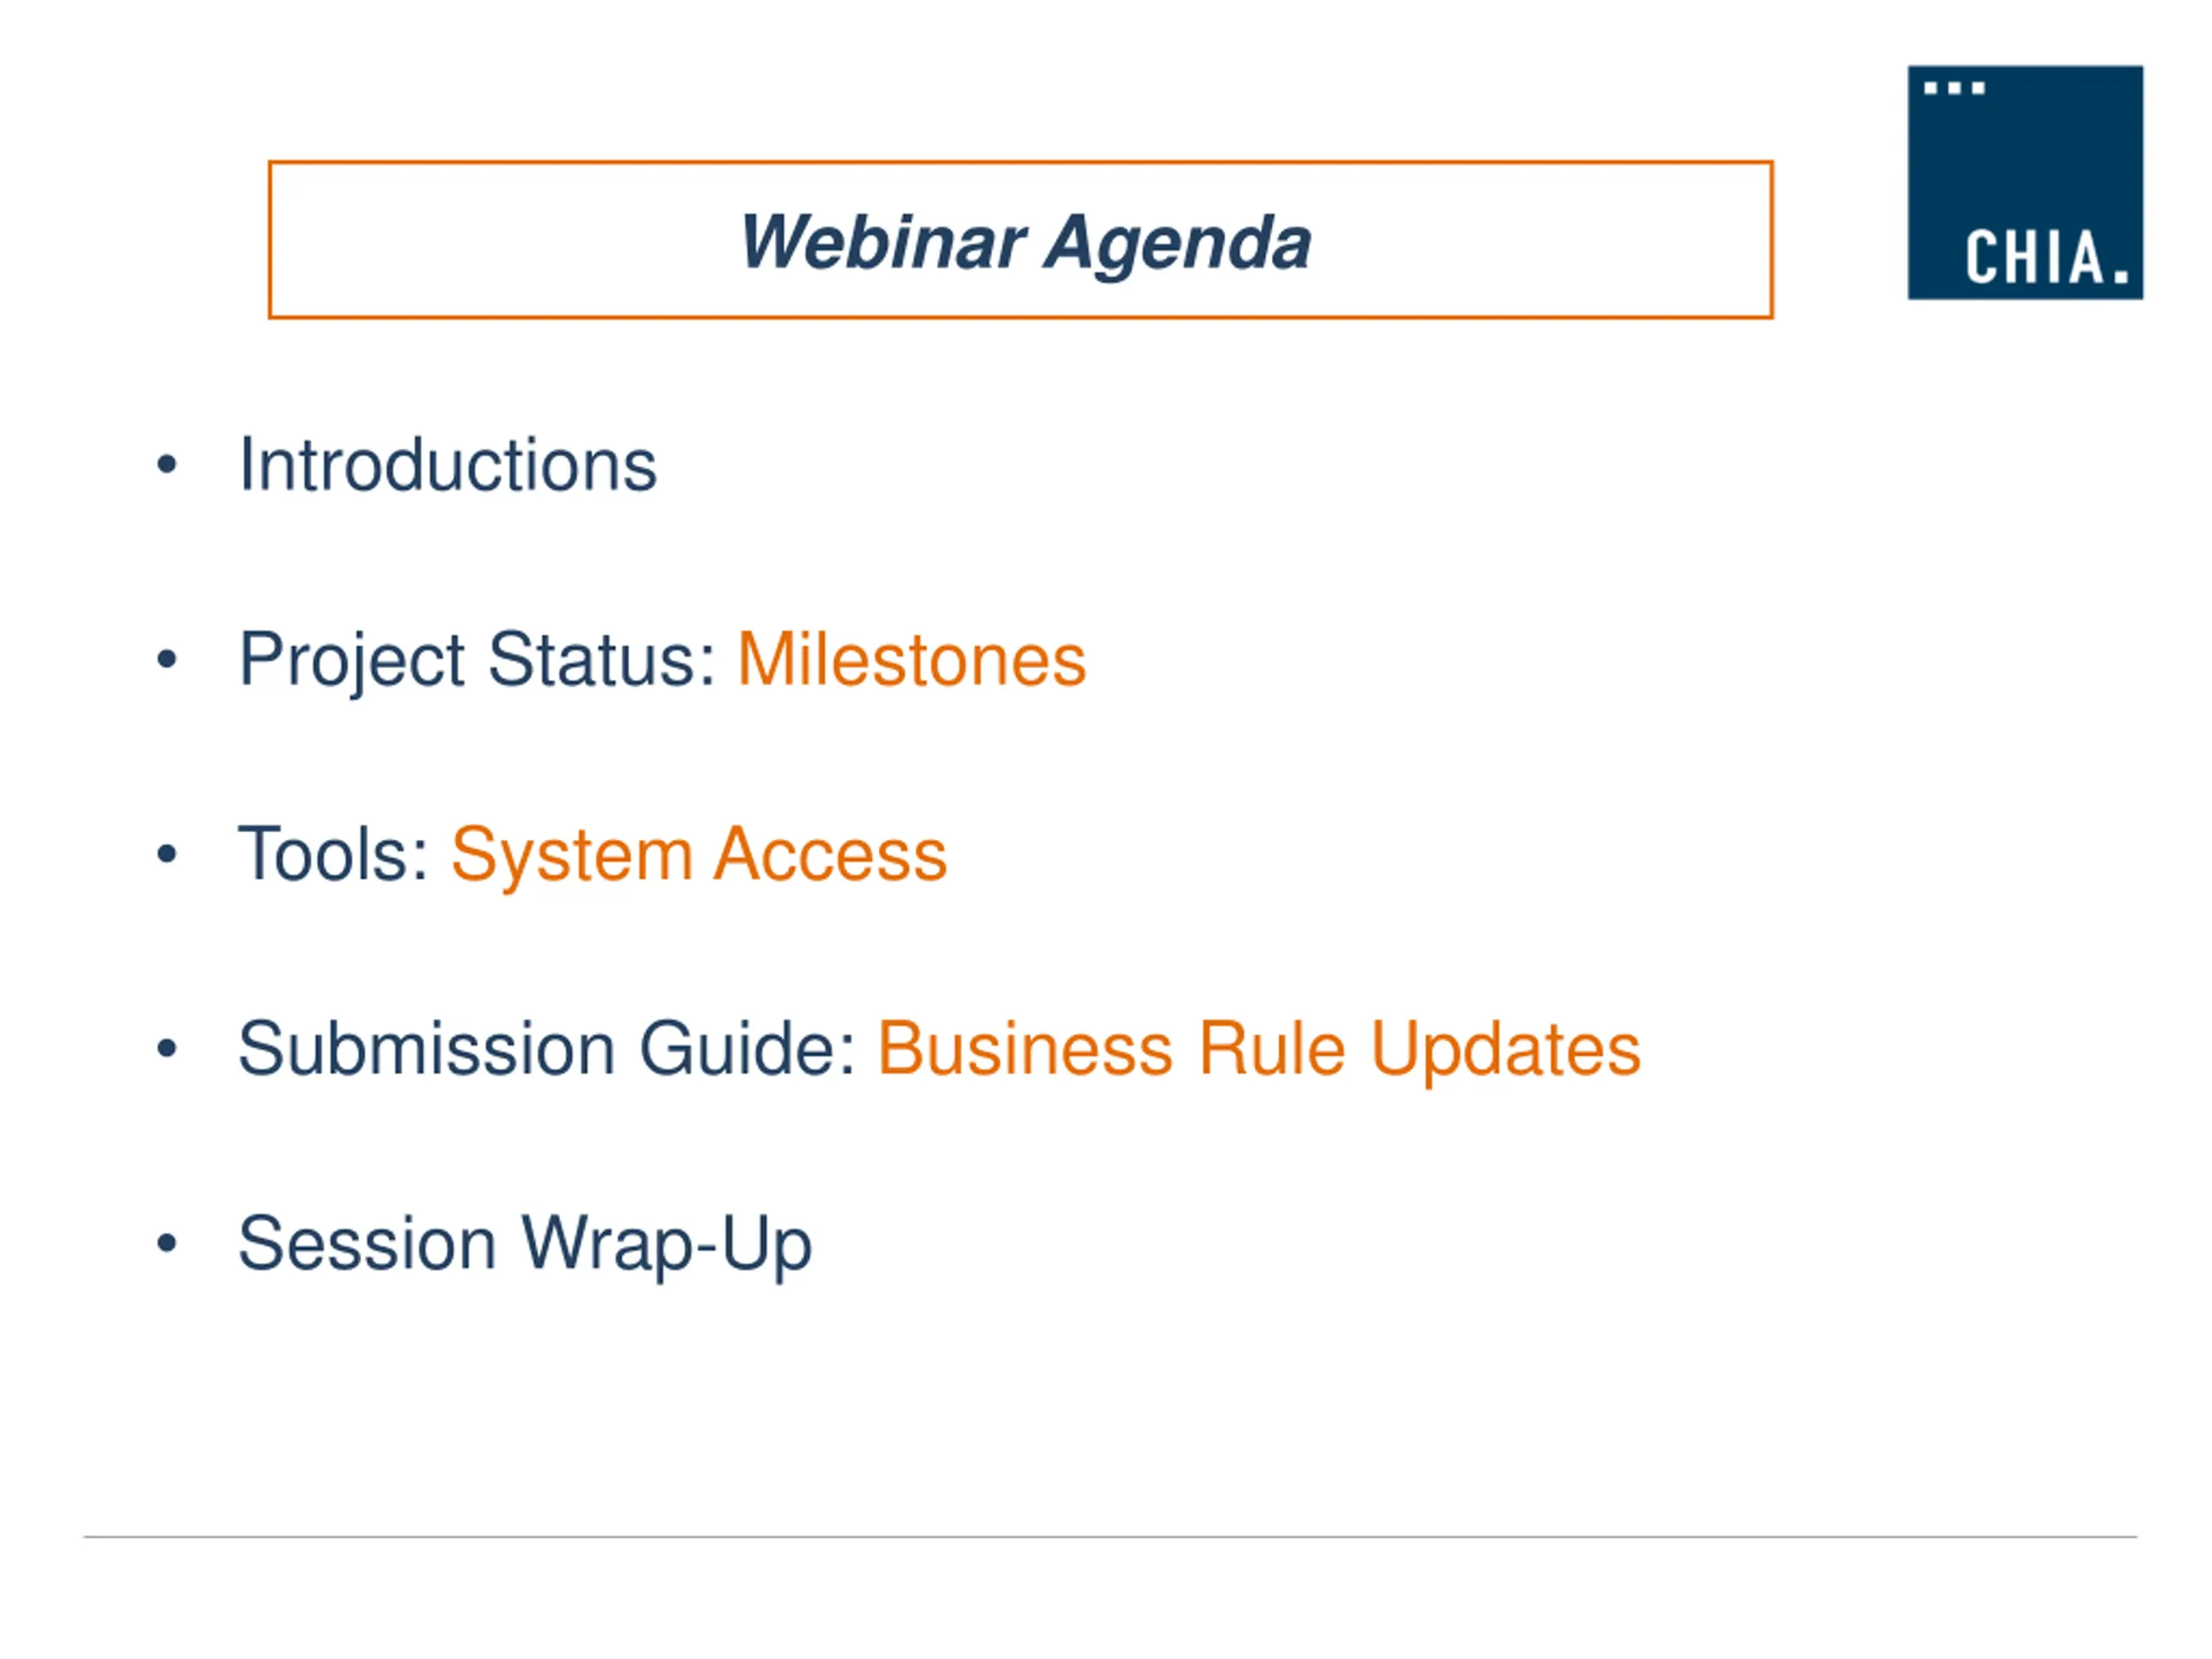Click the orange border of the title box
Screen dimensions: 2212x1659
click(x=1021, y=162)
